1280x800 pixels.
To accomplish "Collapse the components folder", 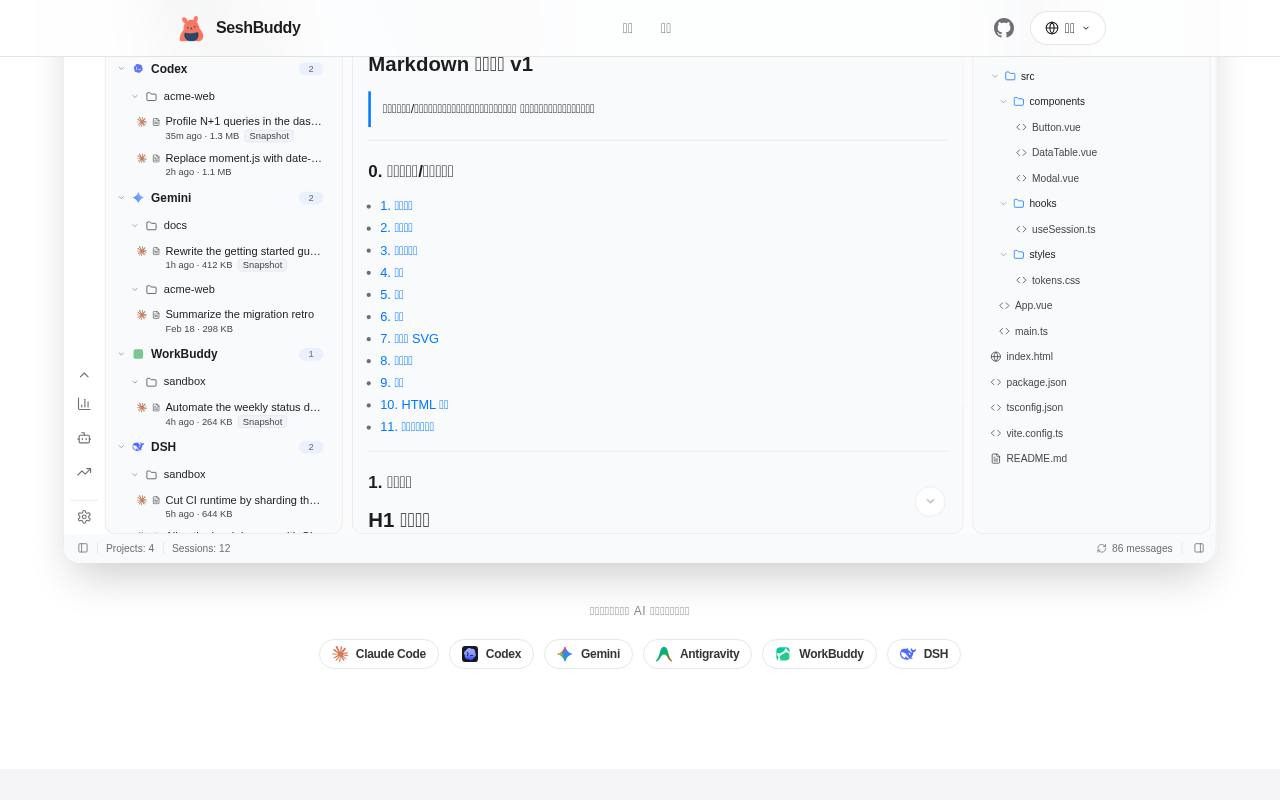I will click(1004, 102).
